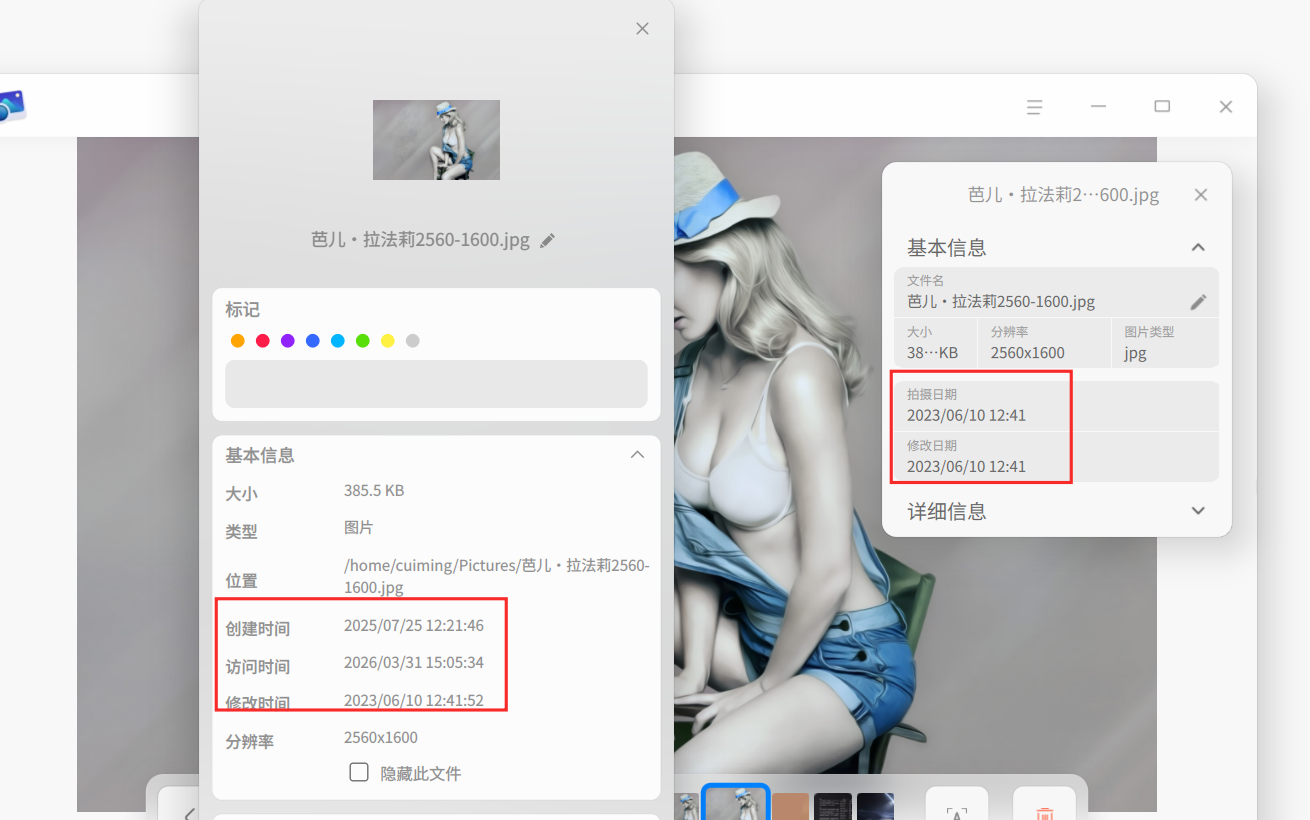Image resolution: width=1310 pixels, height=820 pixels.
Task: Select the red tag color dot
Action: coord(263,341)
